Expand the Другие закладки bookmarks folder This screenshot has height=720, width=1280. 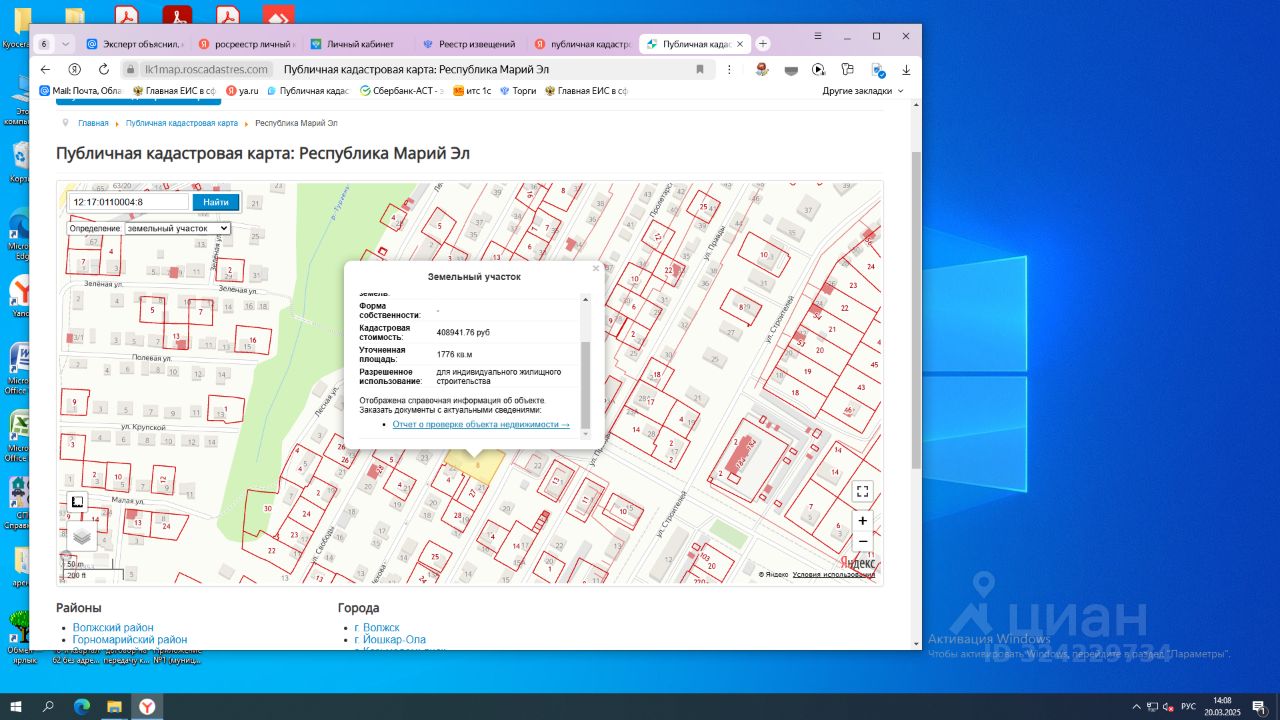(x=863, y=91)
